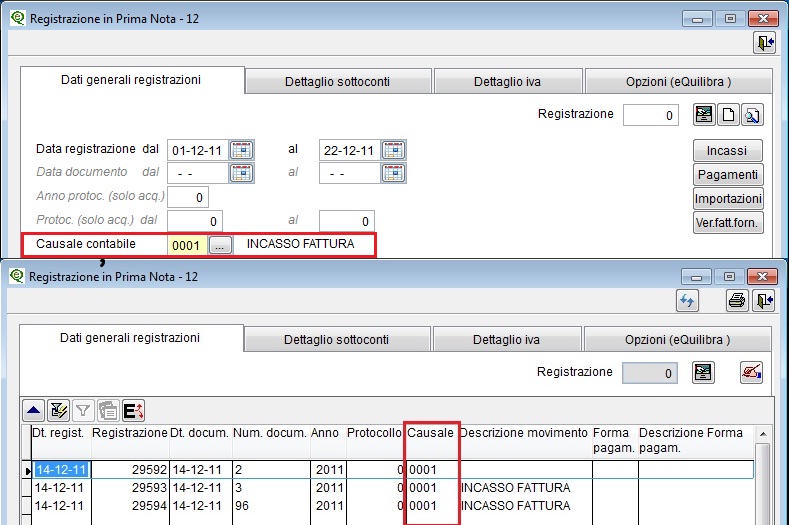789x525 pixels.
Task: Select row with registrazione 29592
Action: click(392, 470)
